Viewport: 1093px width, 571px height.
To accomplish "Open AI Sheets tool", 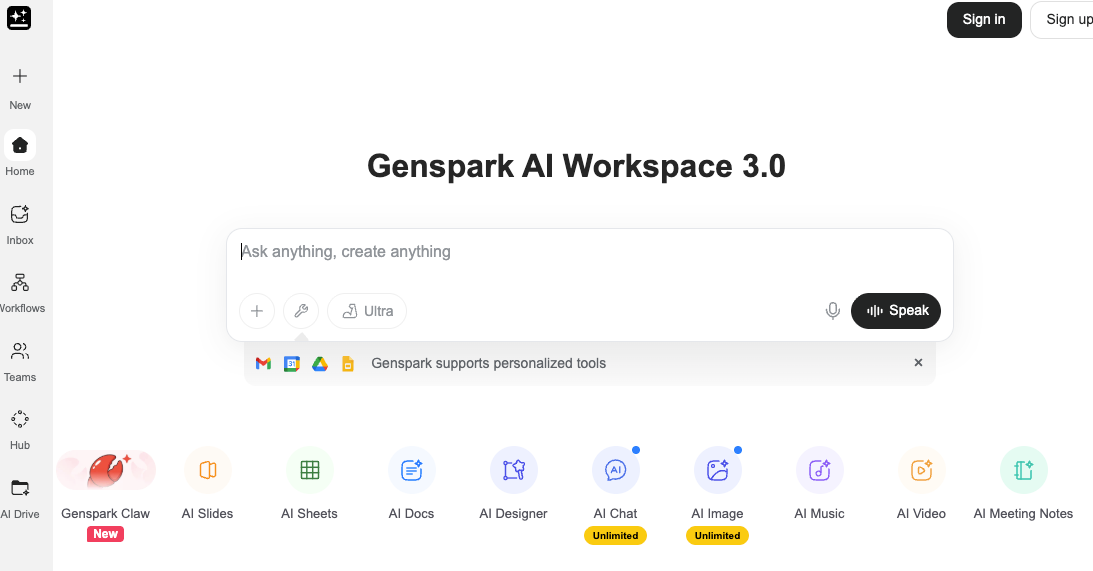I will [x=309, y=484].
